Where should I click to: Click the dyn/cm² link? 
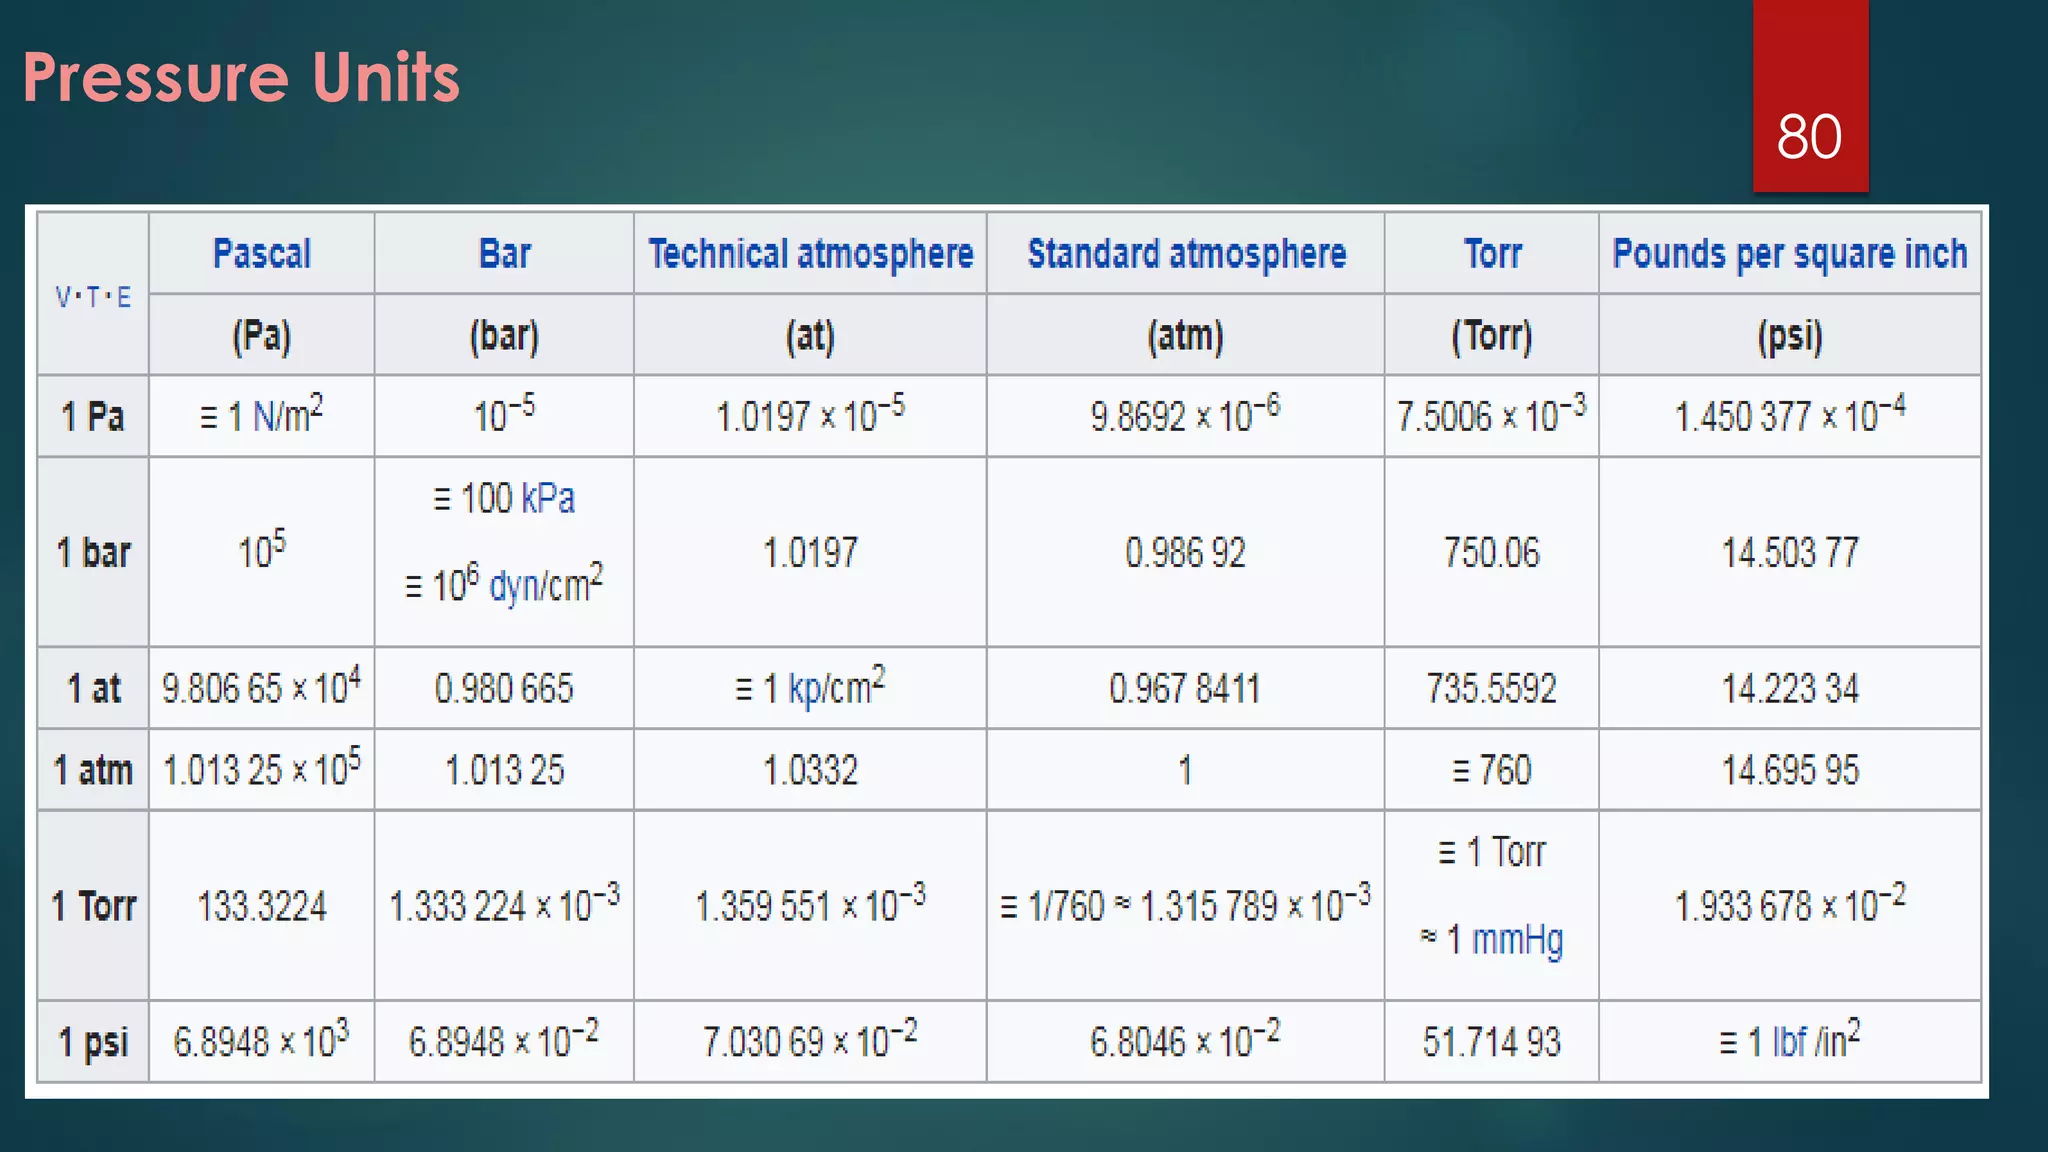coord(546,583)
